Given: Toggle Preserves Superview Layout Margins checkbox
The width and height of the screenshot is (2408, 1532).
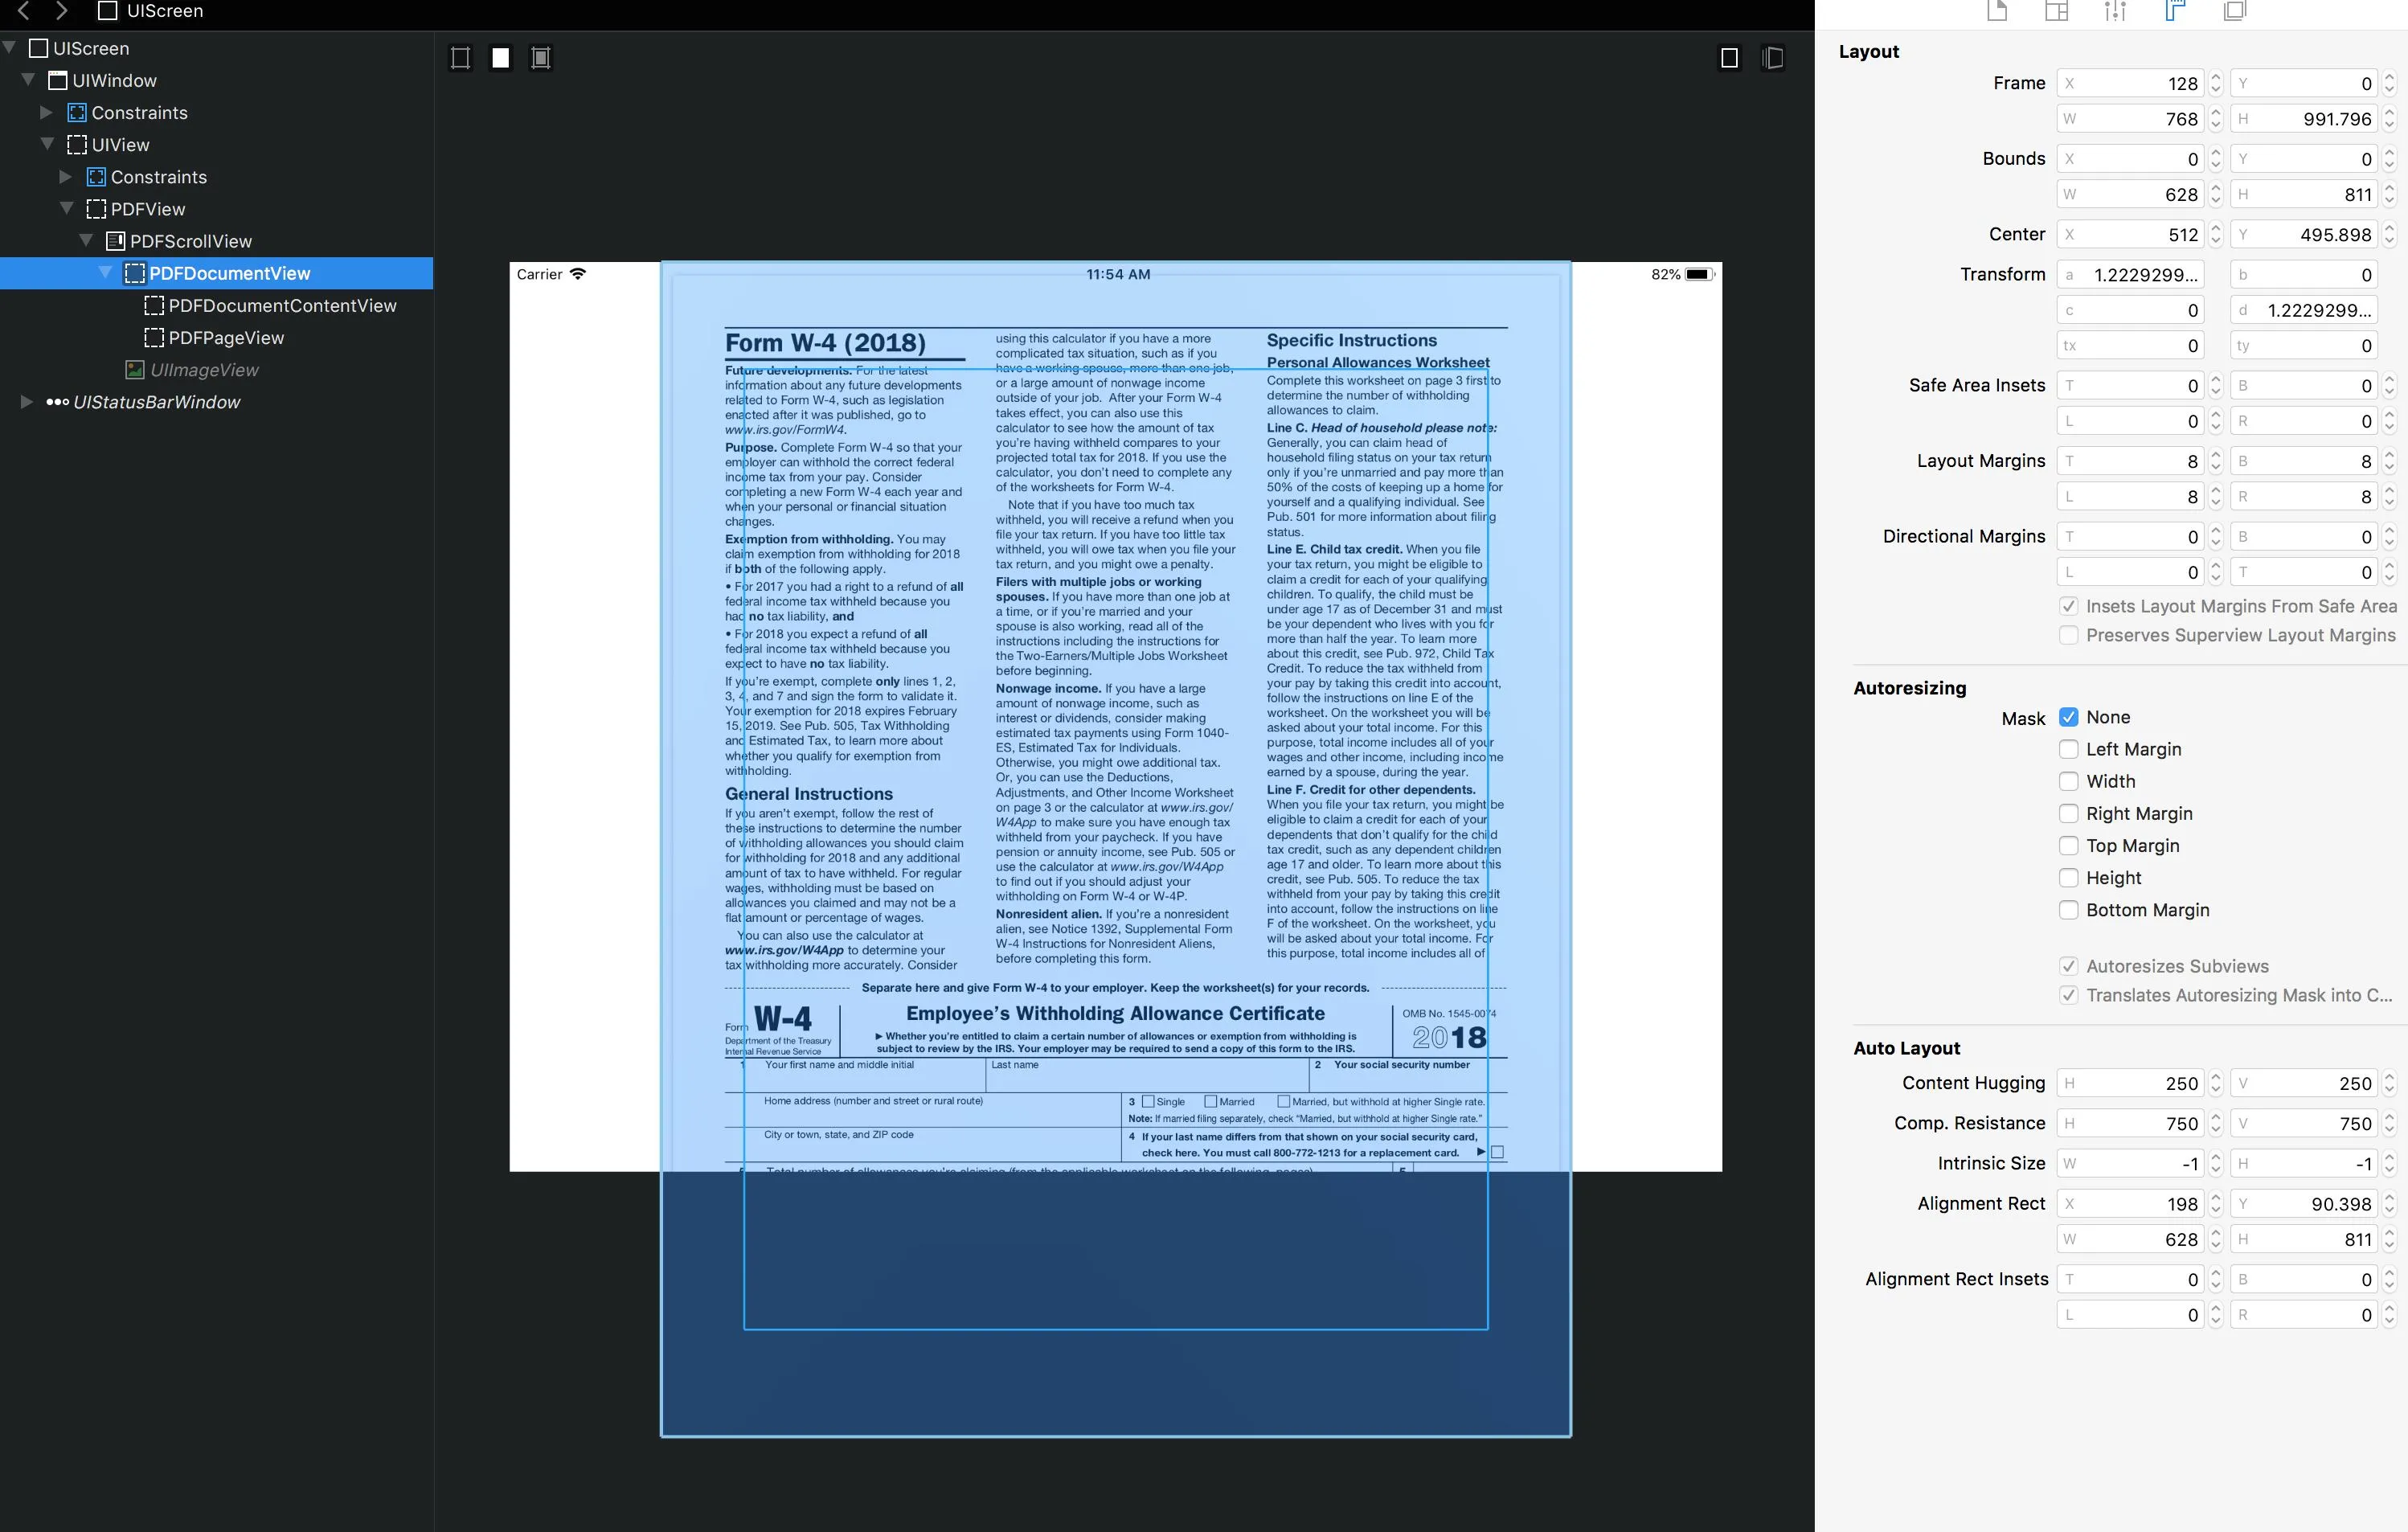Looking at the screenshot, I should 2069,635.
